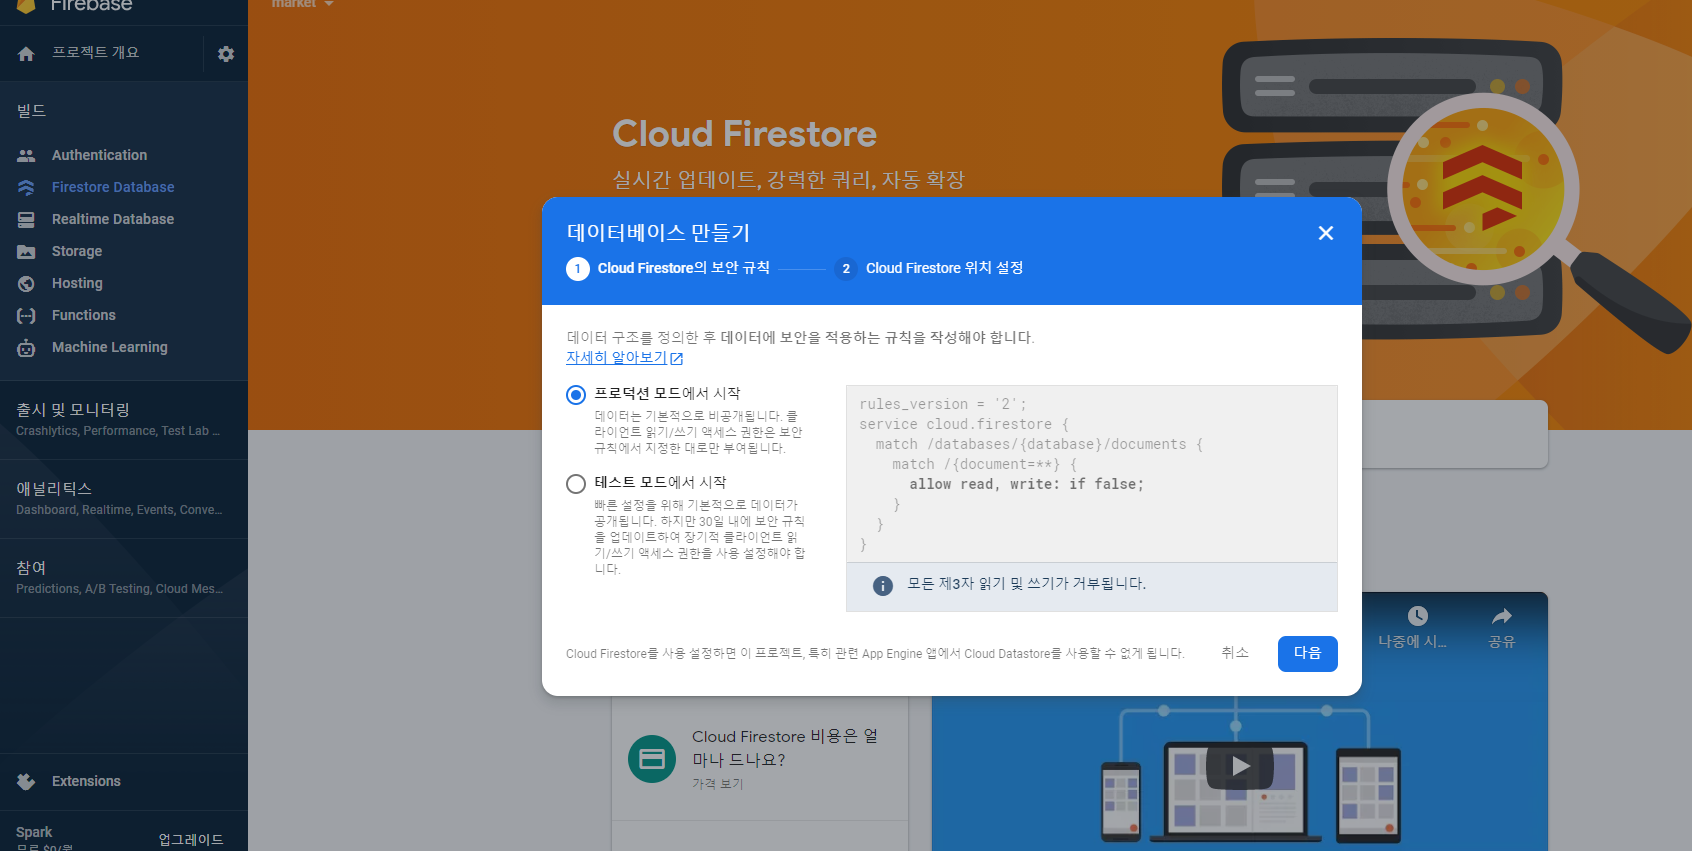Screen dimensions: 1692x851
Task: Close the database creation dialog
Action: (1326, 233)
